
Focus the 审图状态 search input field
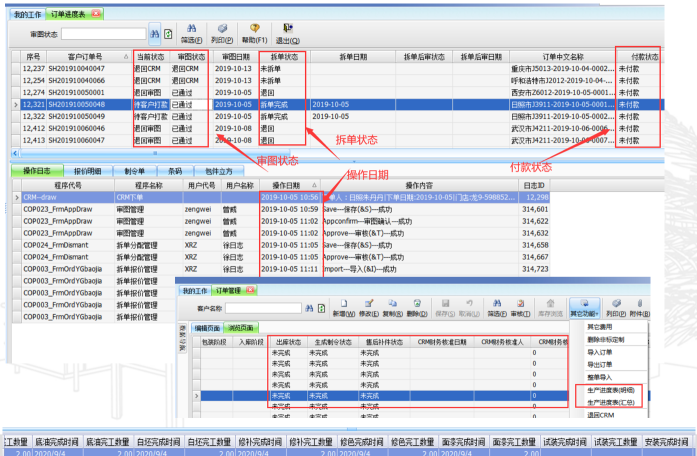(x=104, y=34)
